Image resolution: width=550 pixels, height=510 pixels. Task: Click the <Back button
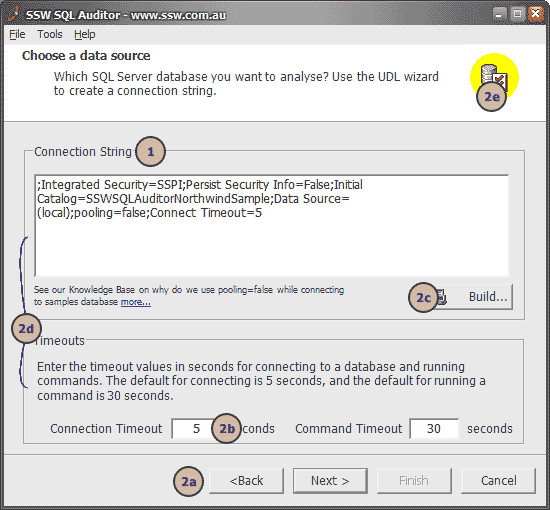point(246,481)
